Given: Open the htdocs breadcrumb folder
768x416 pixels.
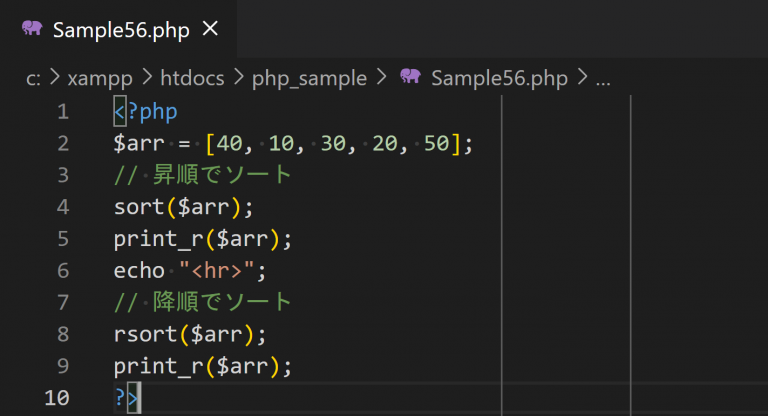Looking at the screenshot, I should click(194, 79).
